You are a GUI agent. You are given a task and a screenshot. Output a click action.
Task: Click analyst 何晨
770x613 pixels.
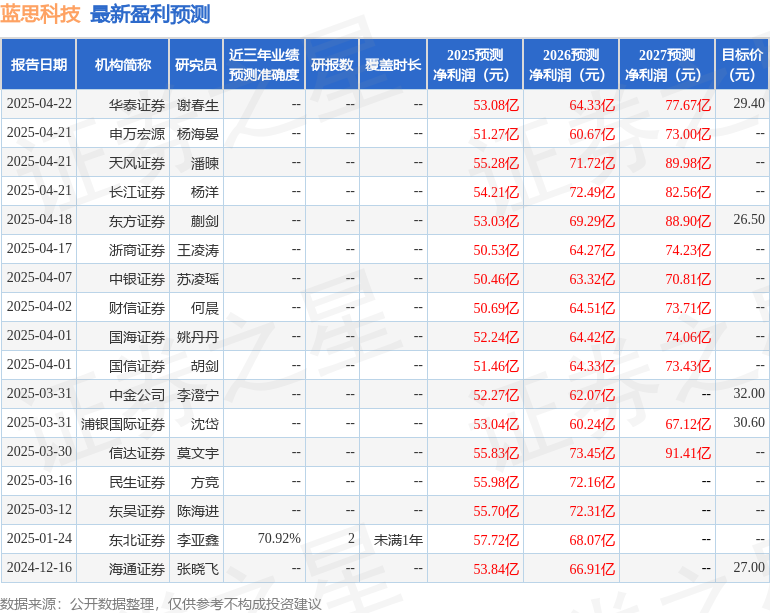[205, 308]
